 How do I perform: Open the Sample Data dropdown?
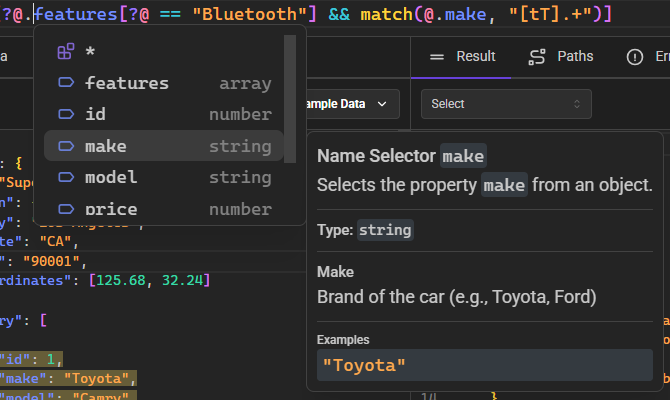click(353, 104)
